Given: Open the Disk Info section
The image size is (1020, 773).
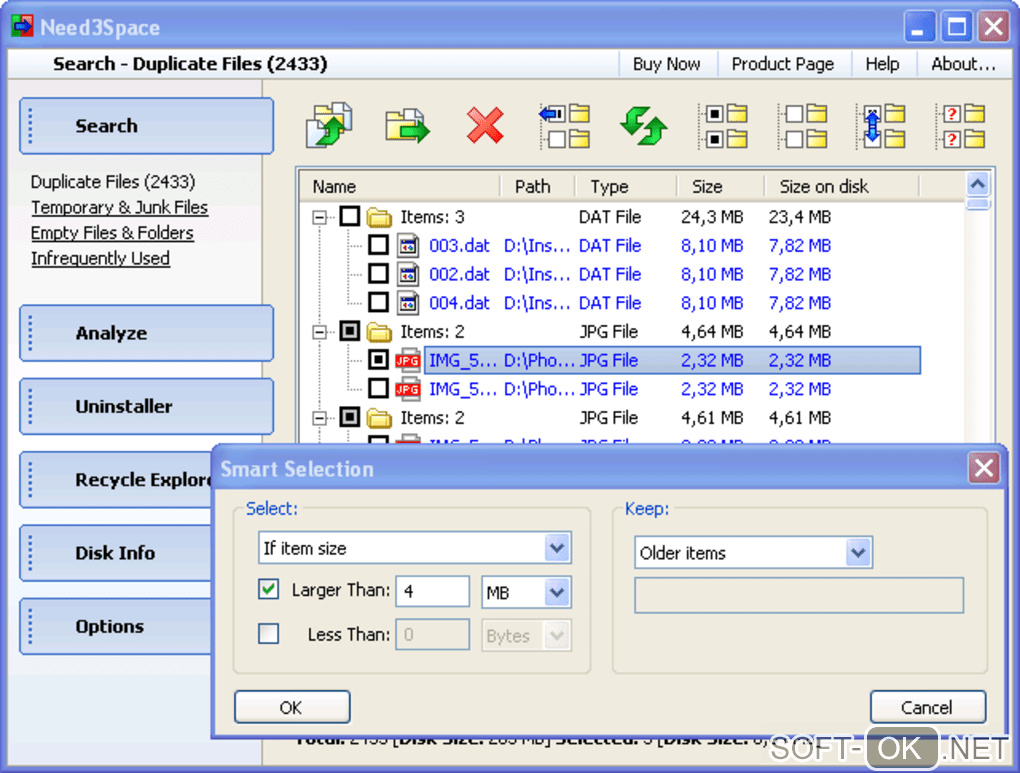Looking at the screenshot, I should click(x=116, y=553).
